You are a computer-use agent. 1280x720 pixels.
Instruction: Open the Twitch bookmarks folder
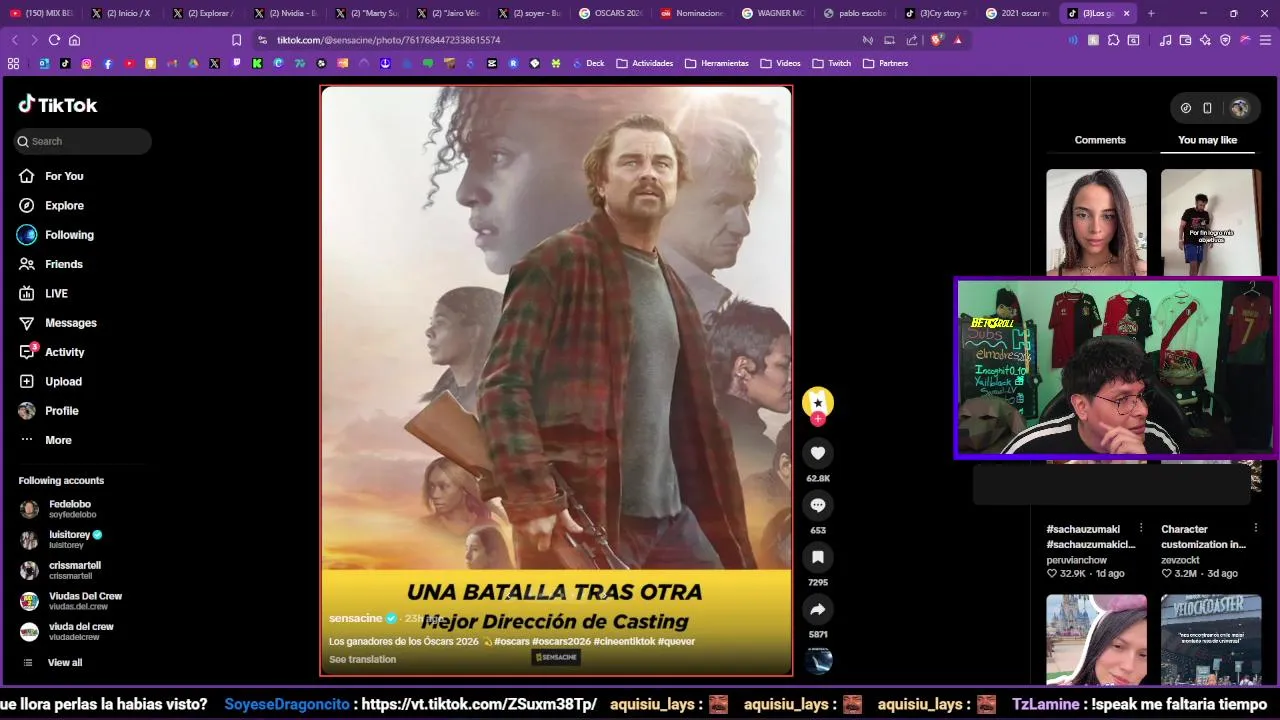point(832,63)
